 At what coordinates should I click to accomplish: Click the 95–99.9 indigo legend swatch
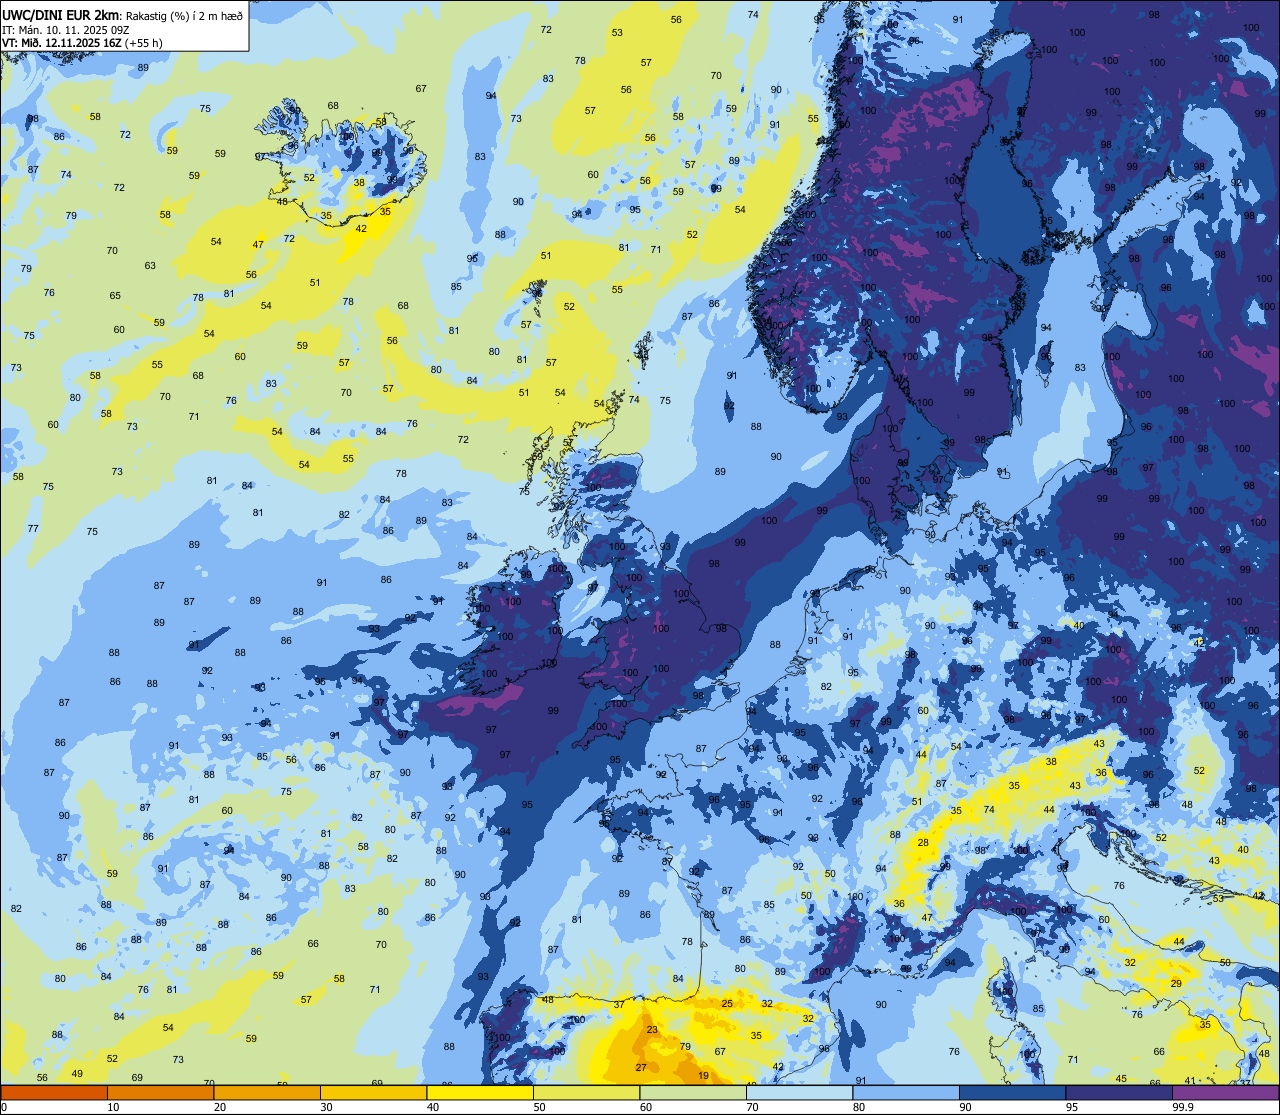tap(1119, 1092)
